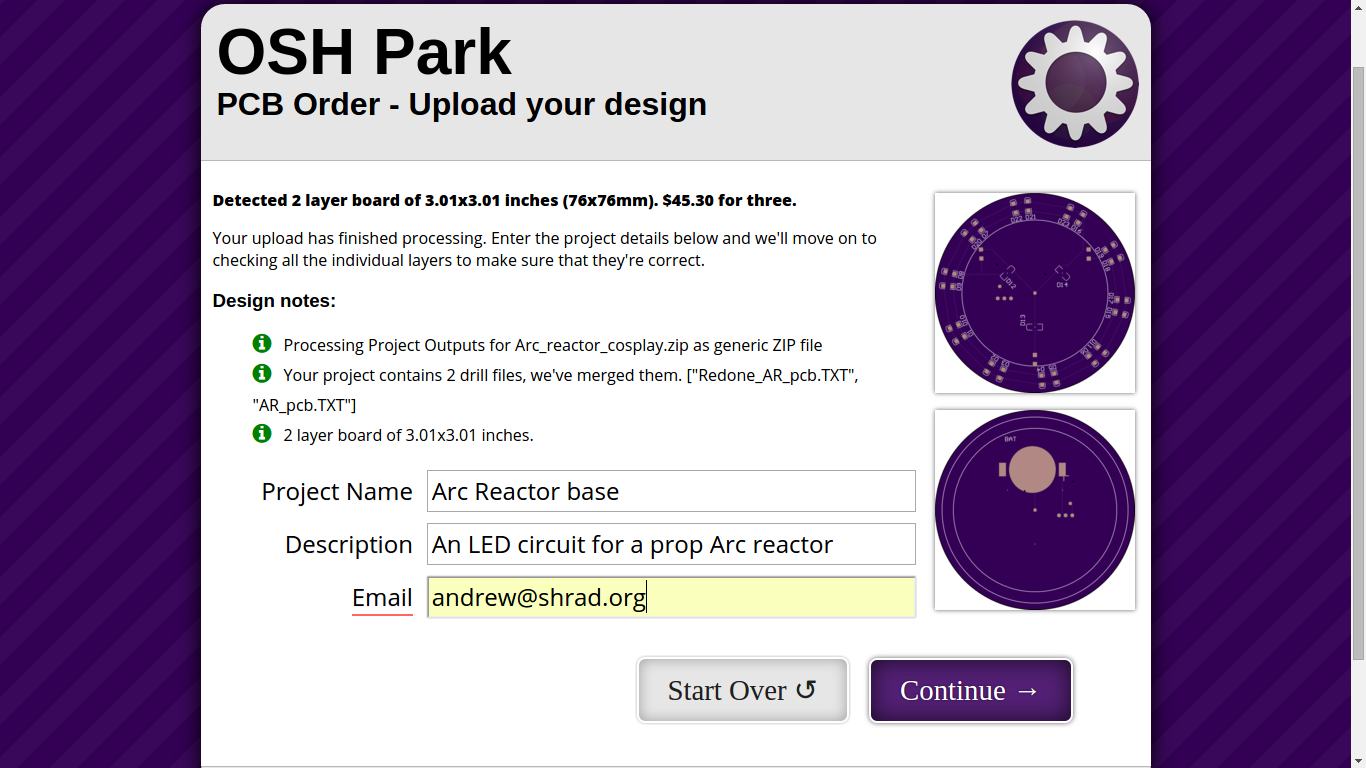Click the Project Name label
This screenshot has height=768, width=1366.
click(337, 491)
